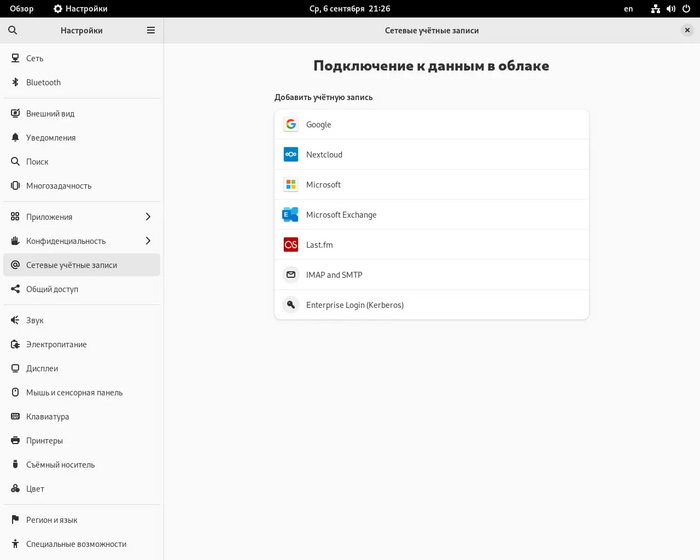Click the Bluetooth icon in sidebar

coord(15,82)
